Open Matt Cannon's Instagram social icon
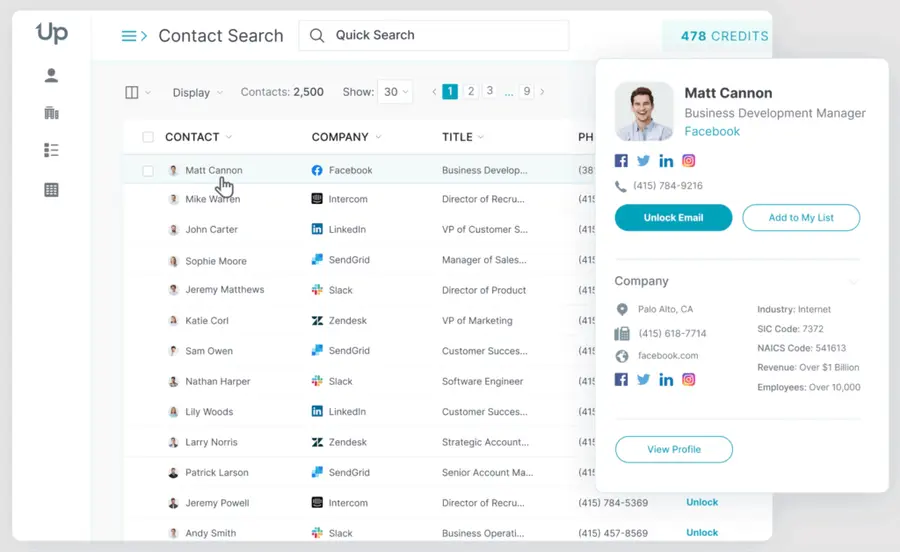 point(688,161)
